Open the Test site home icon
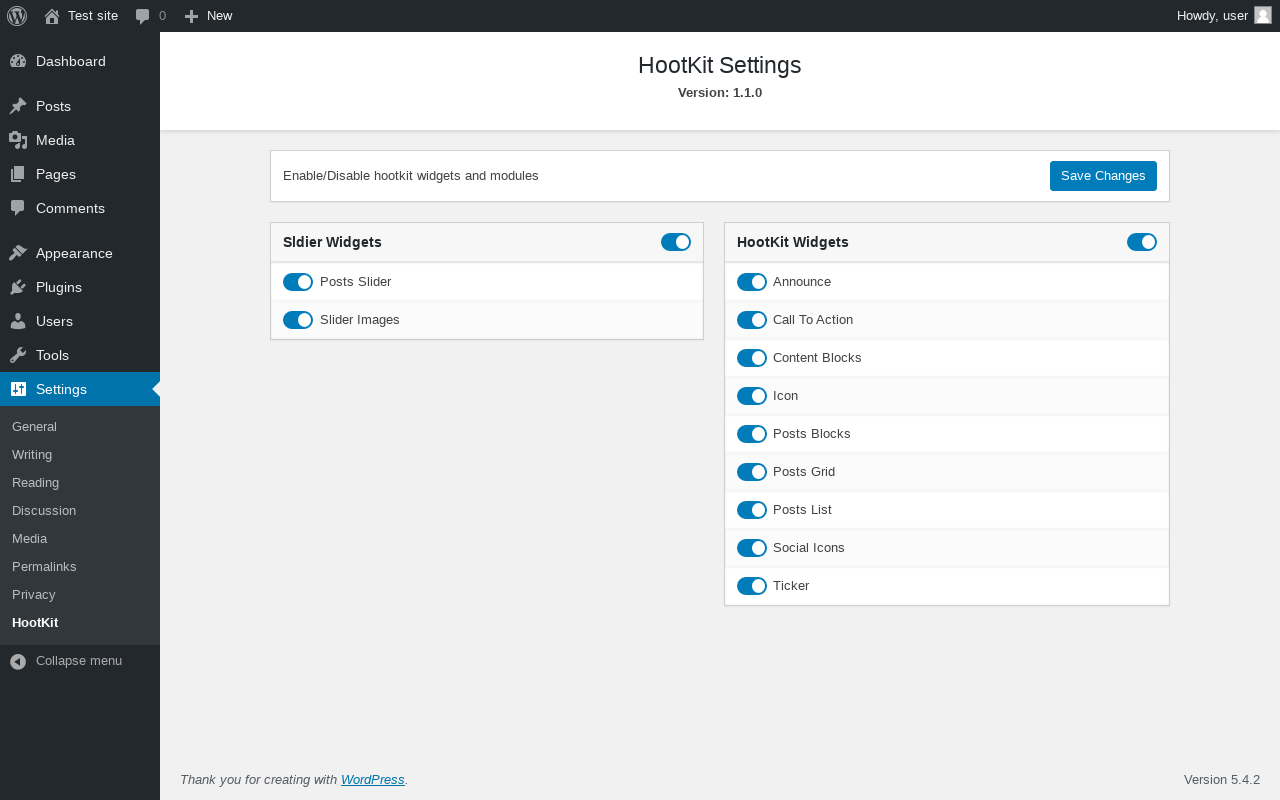Image resolution: width=1280 pixels, height=800 pixels. [x=52, y=16]
